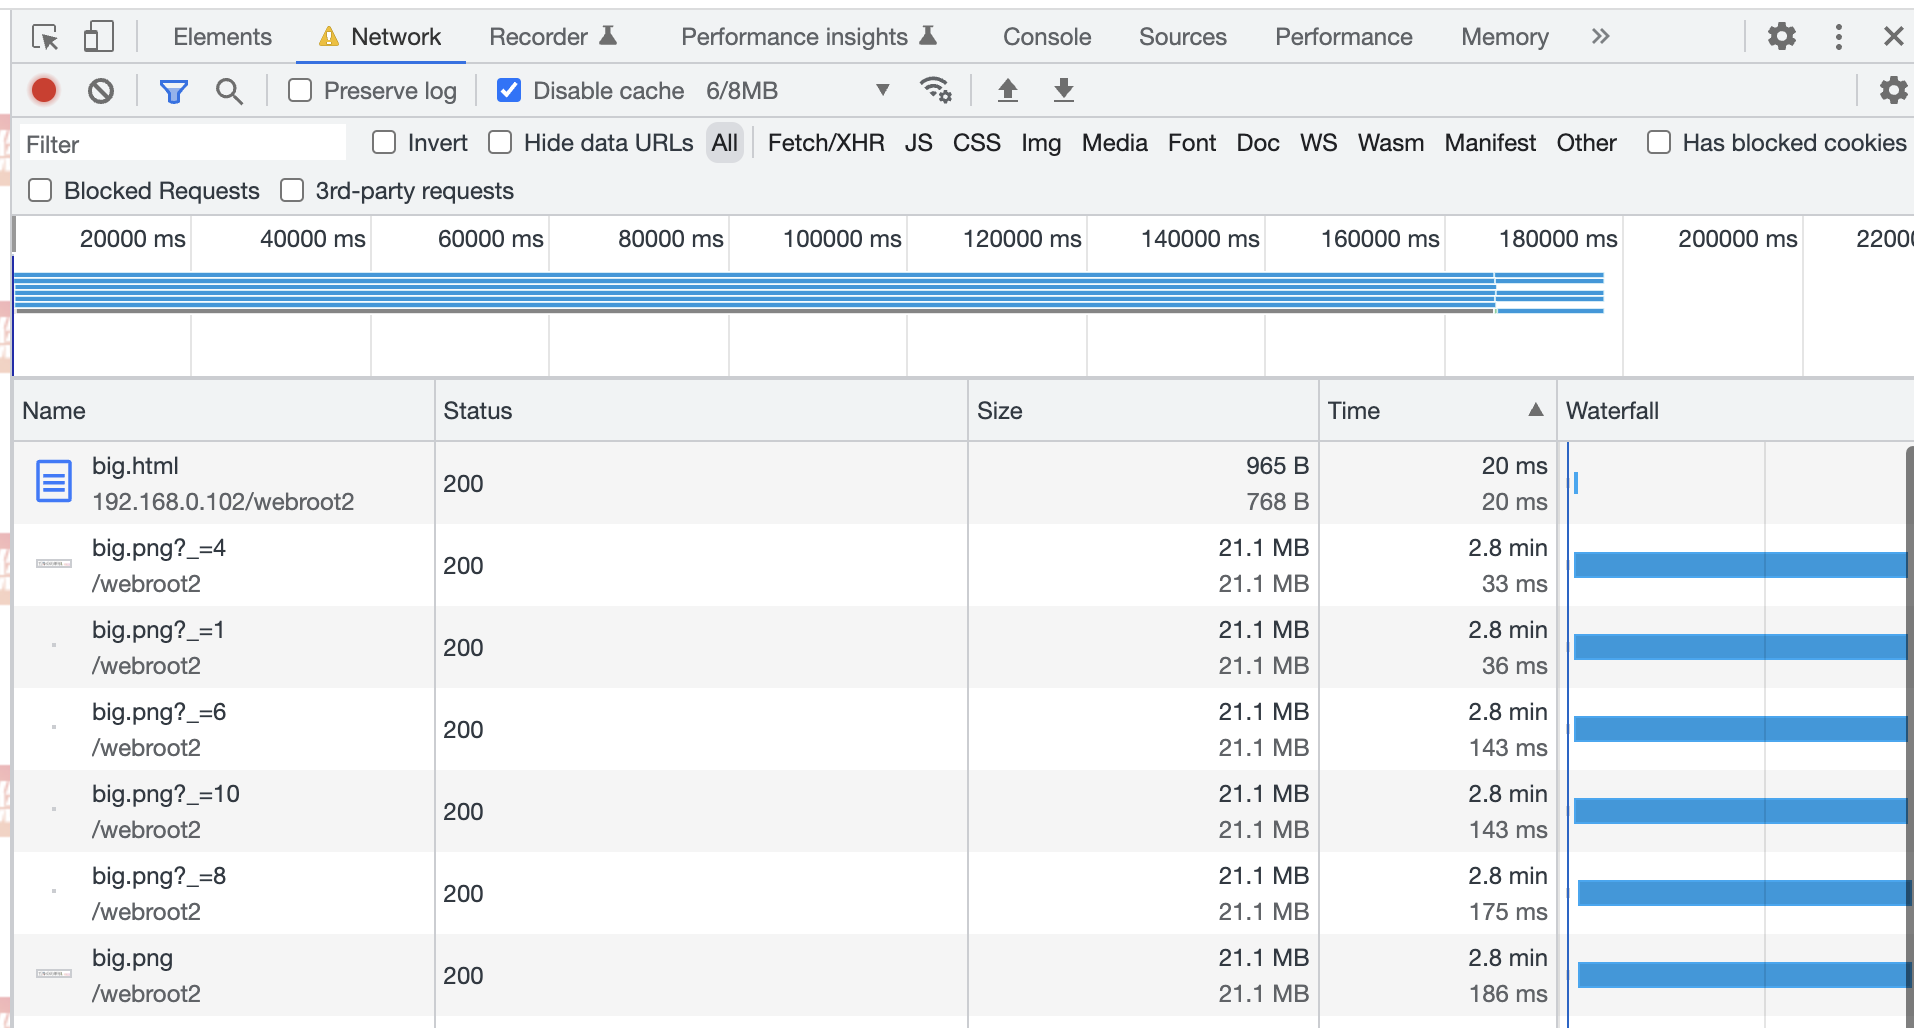Screen dimensions: 1914x1028
Task: Click the Network tab warning icon
Action: point(329,37)
